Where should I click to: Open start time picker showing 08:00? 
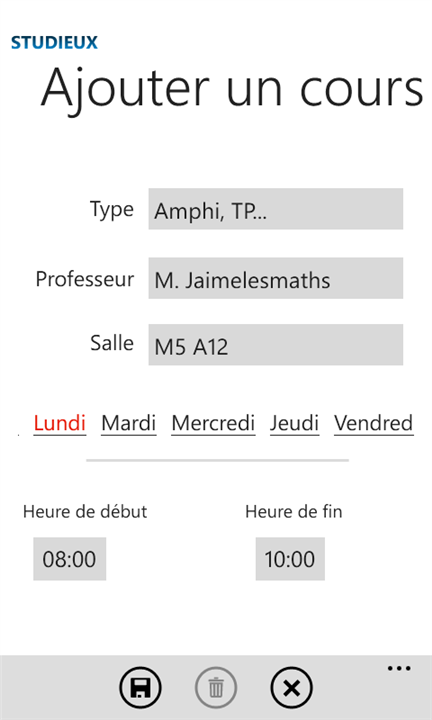click(69, 559)
